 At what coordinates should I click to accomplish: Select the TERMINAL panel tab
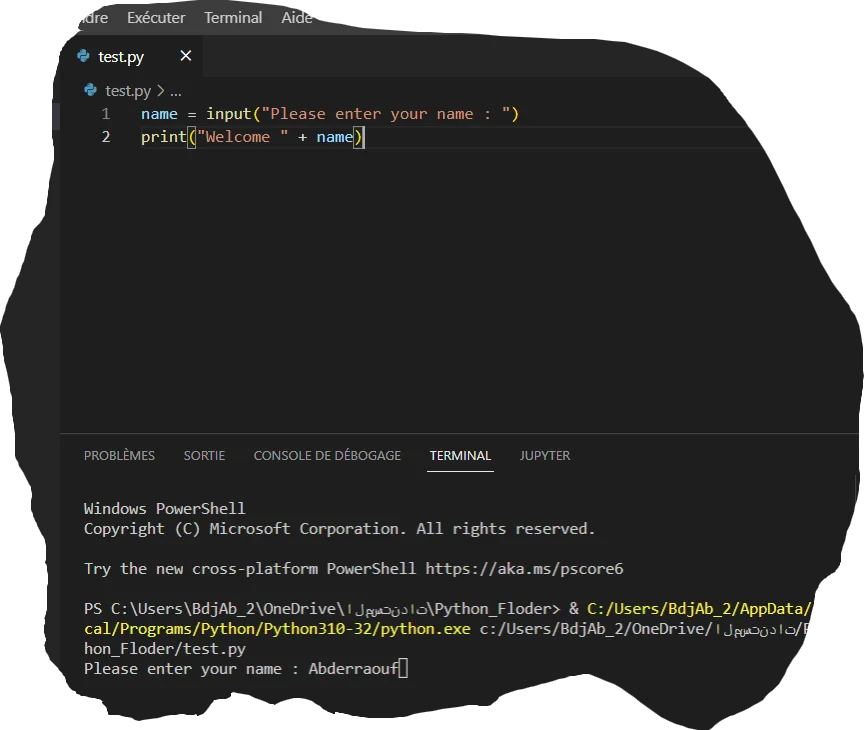click(460, 455)
